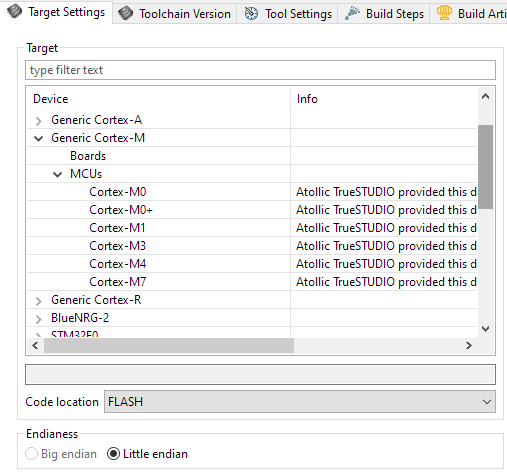Collapse the Generic Cortex-M node
Image resolution: width=507 pixels, height=473 pixels.
click(x=39, y=138)
